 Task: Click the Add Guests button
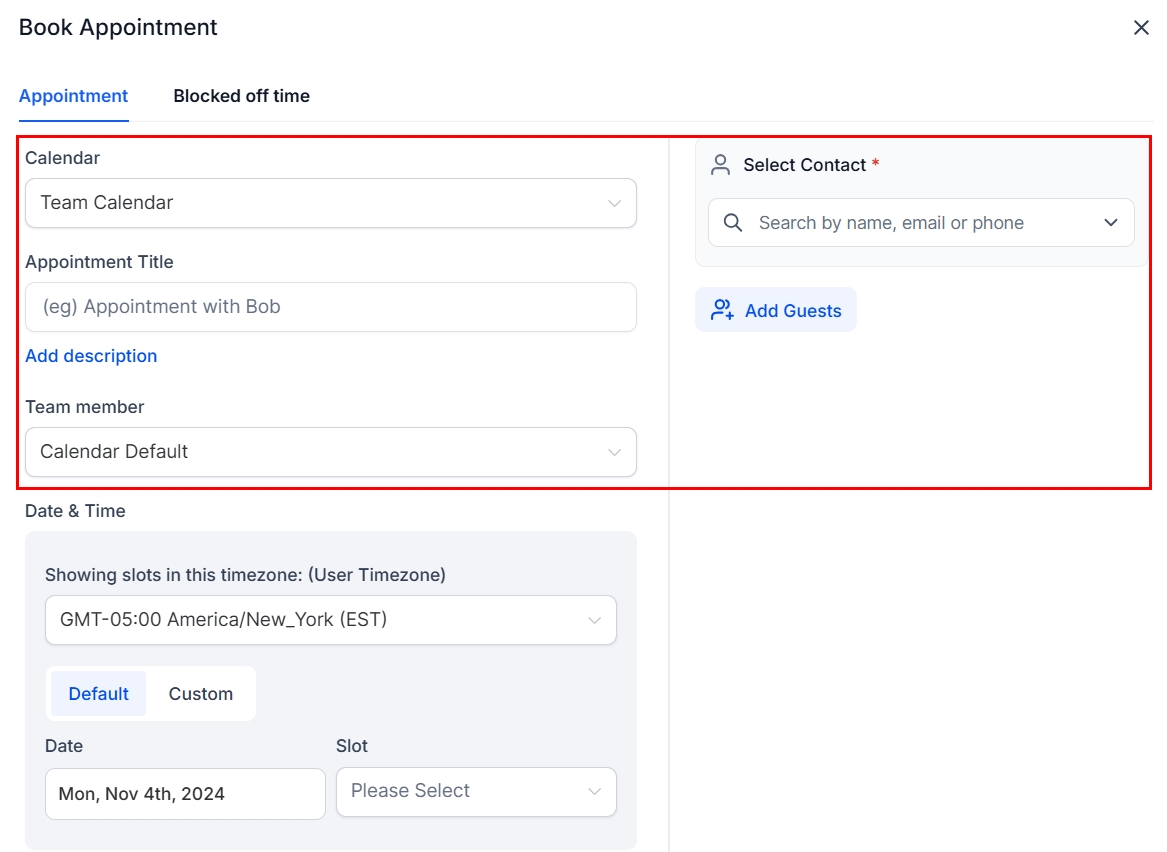coord(776,311)
